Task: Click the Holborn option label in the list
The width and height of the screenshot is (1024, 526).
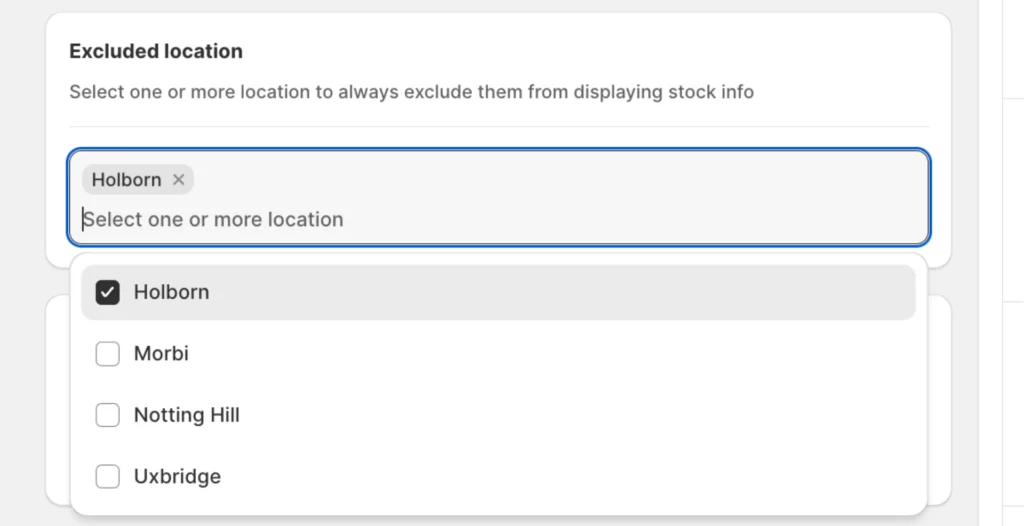Action: point(171,293)
